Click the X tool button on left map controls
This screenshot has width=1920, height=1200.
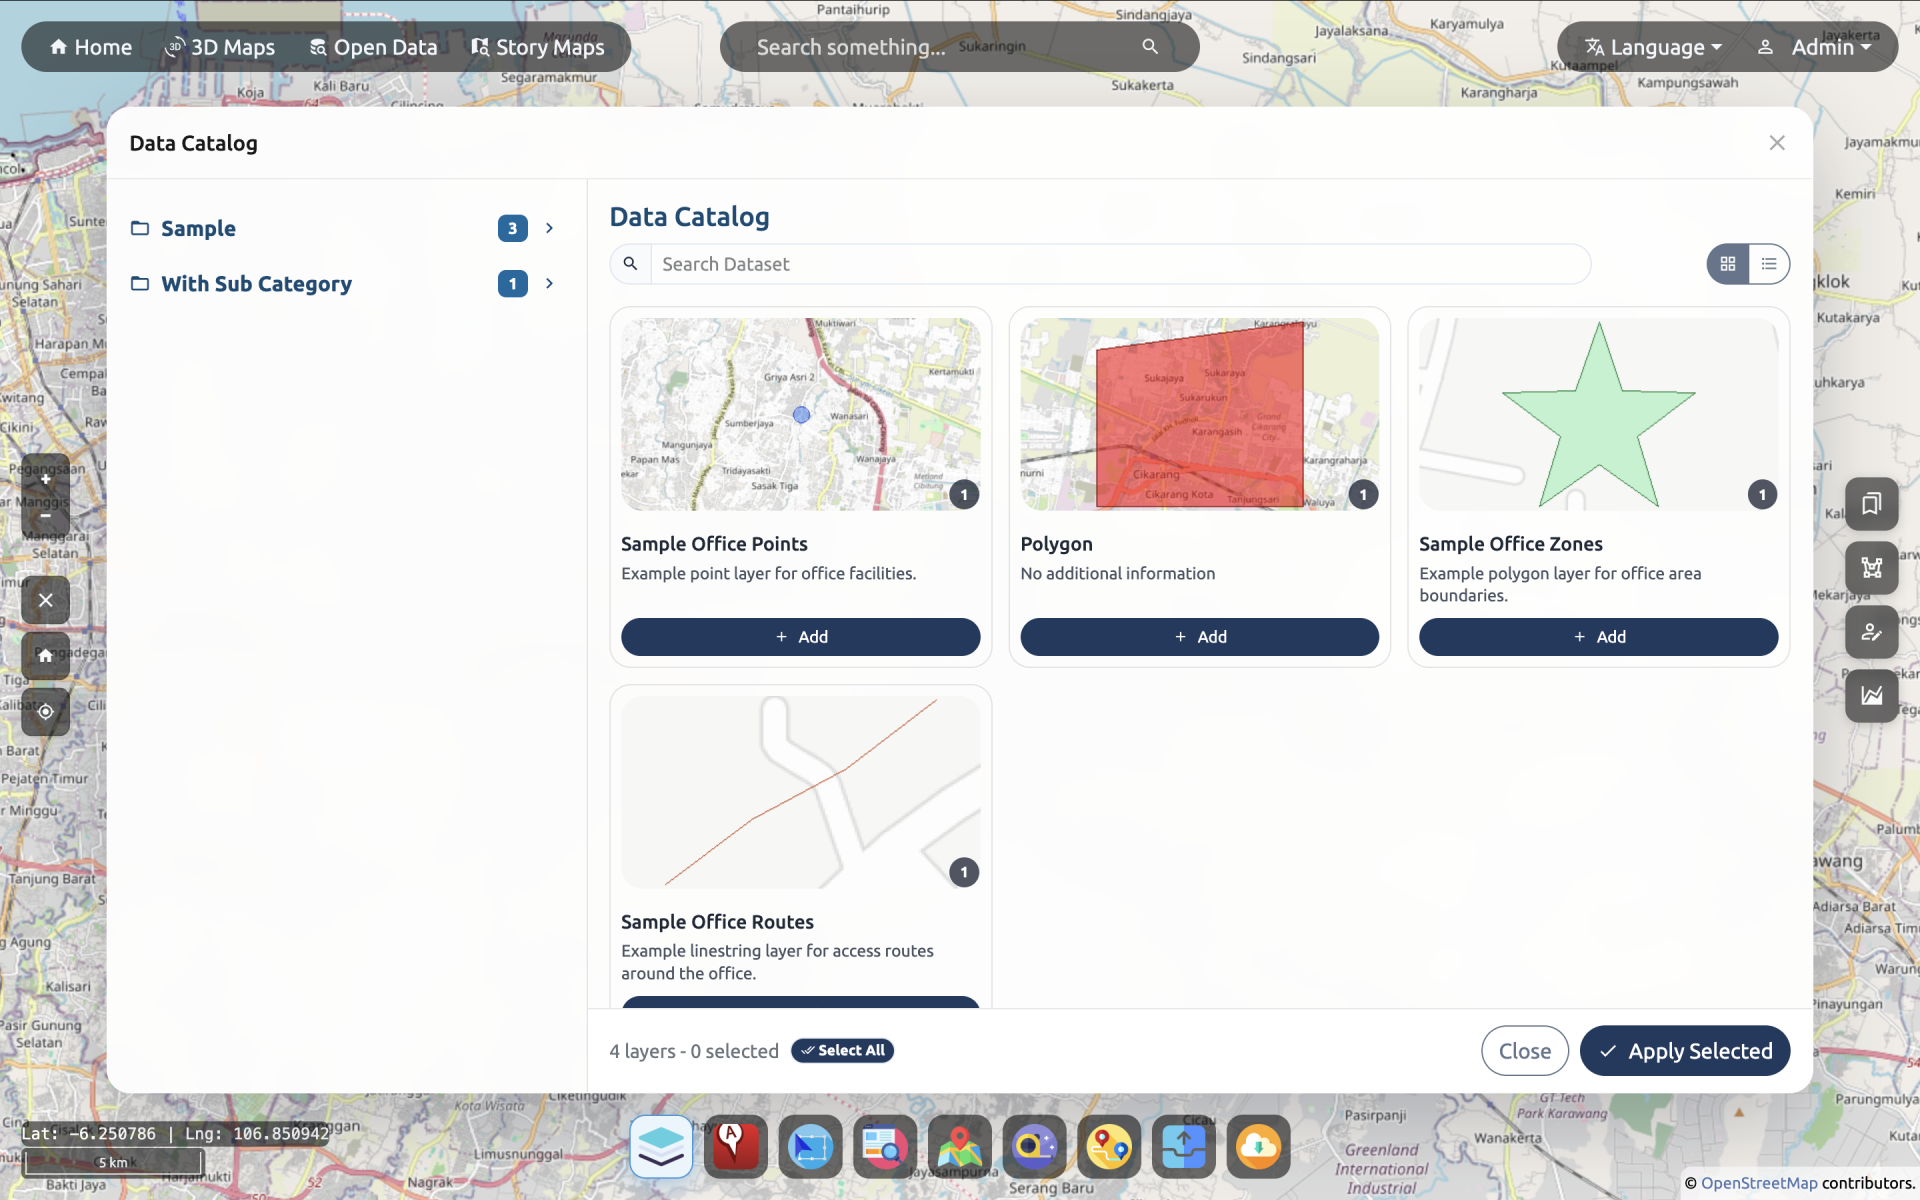click(x=46, y=600)
